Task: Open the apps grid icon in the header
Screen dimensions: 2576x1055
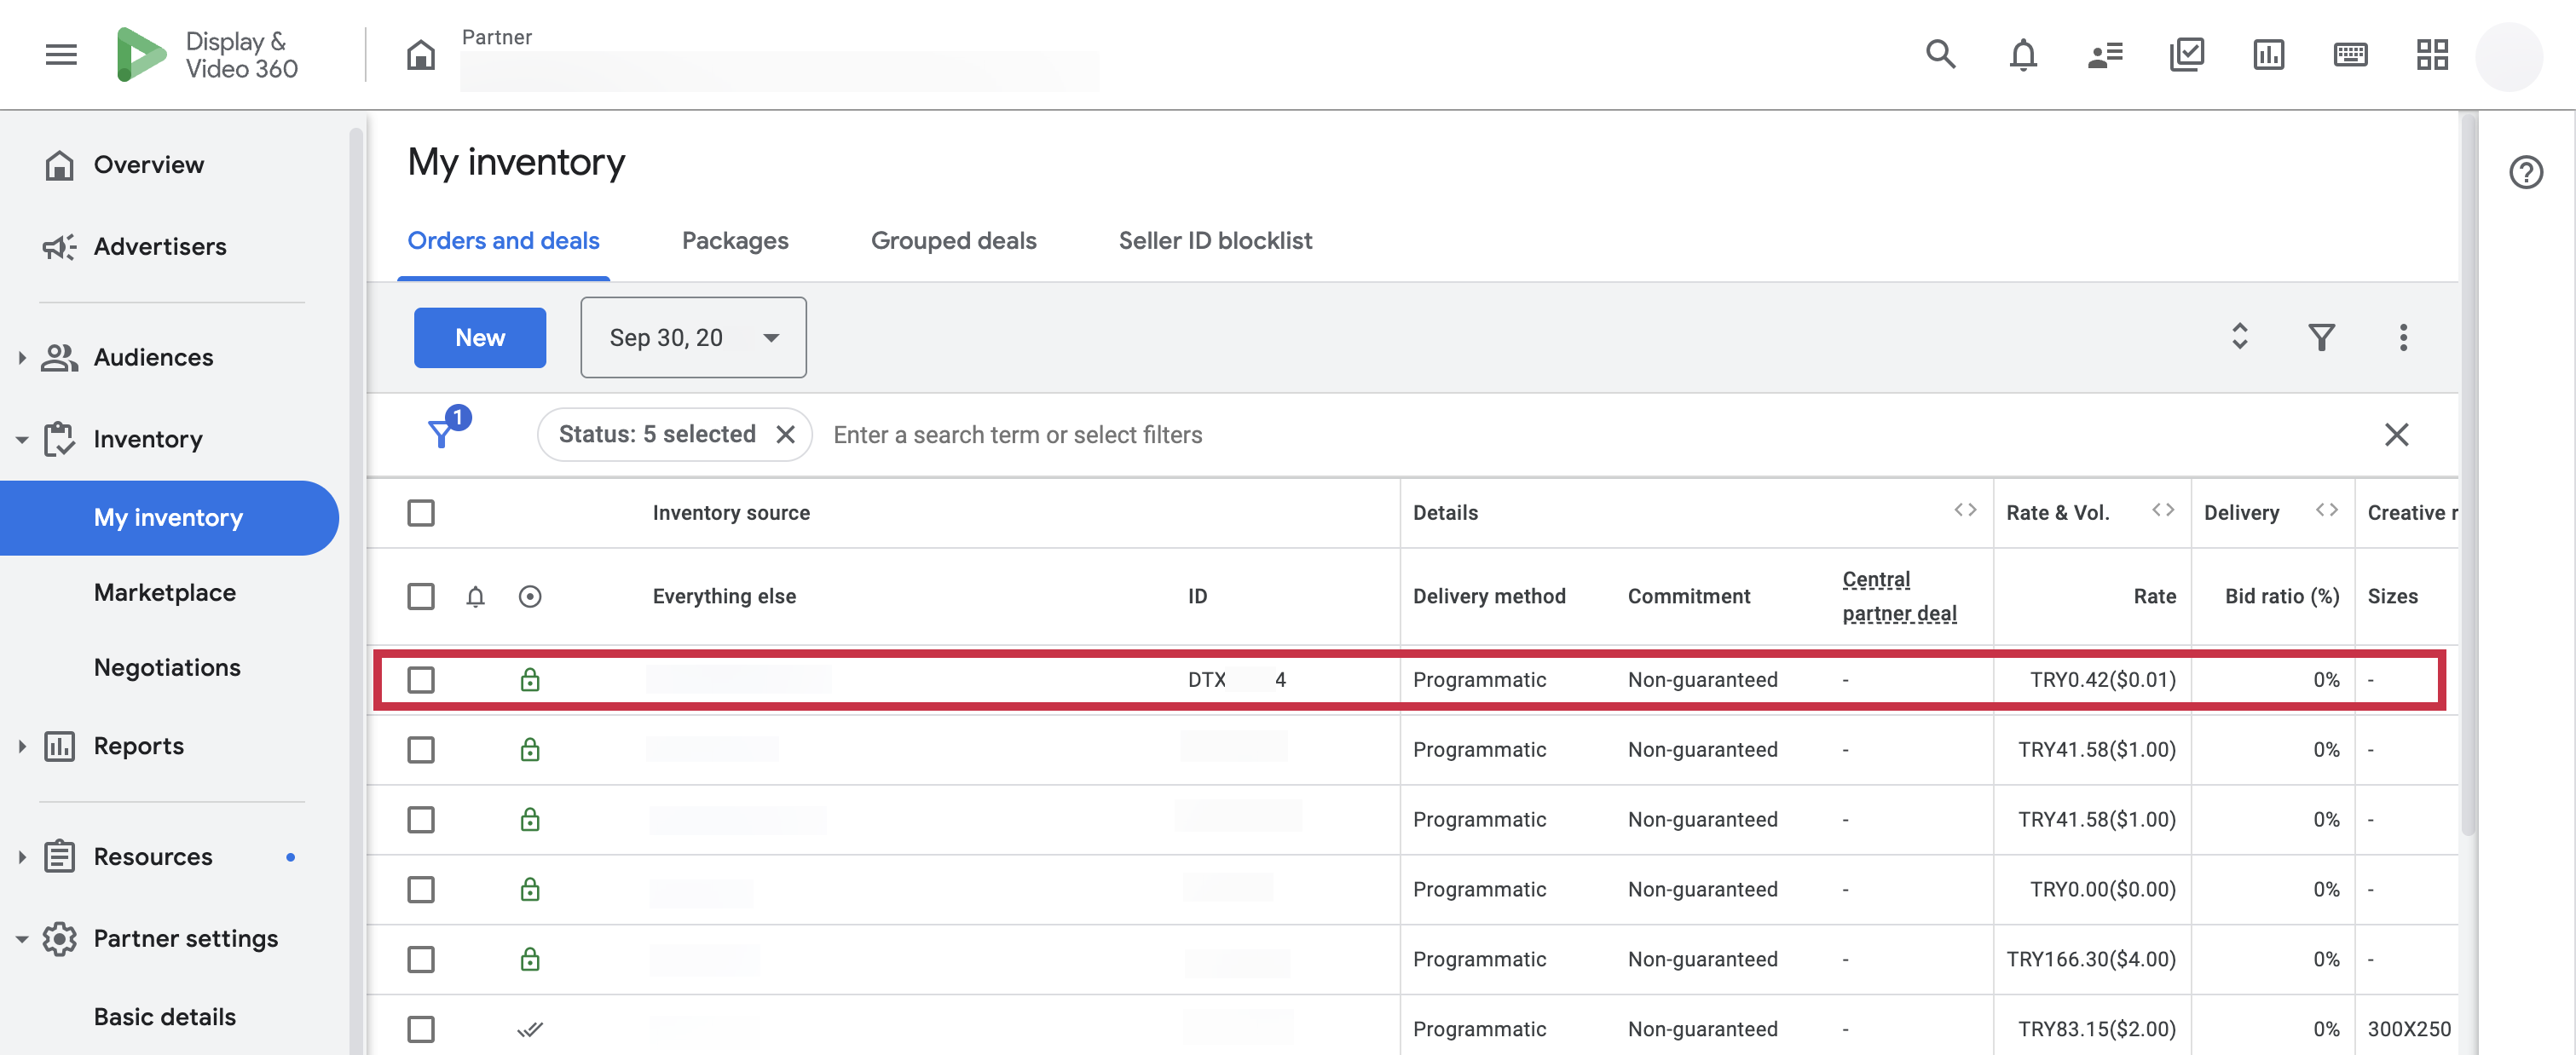Action: 2431,54
